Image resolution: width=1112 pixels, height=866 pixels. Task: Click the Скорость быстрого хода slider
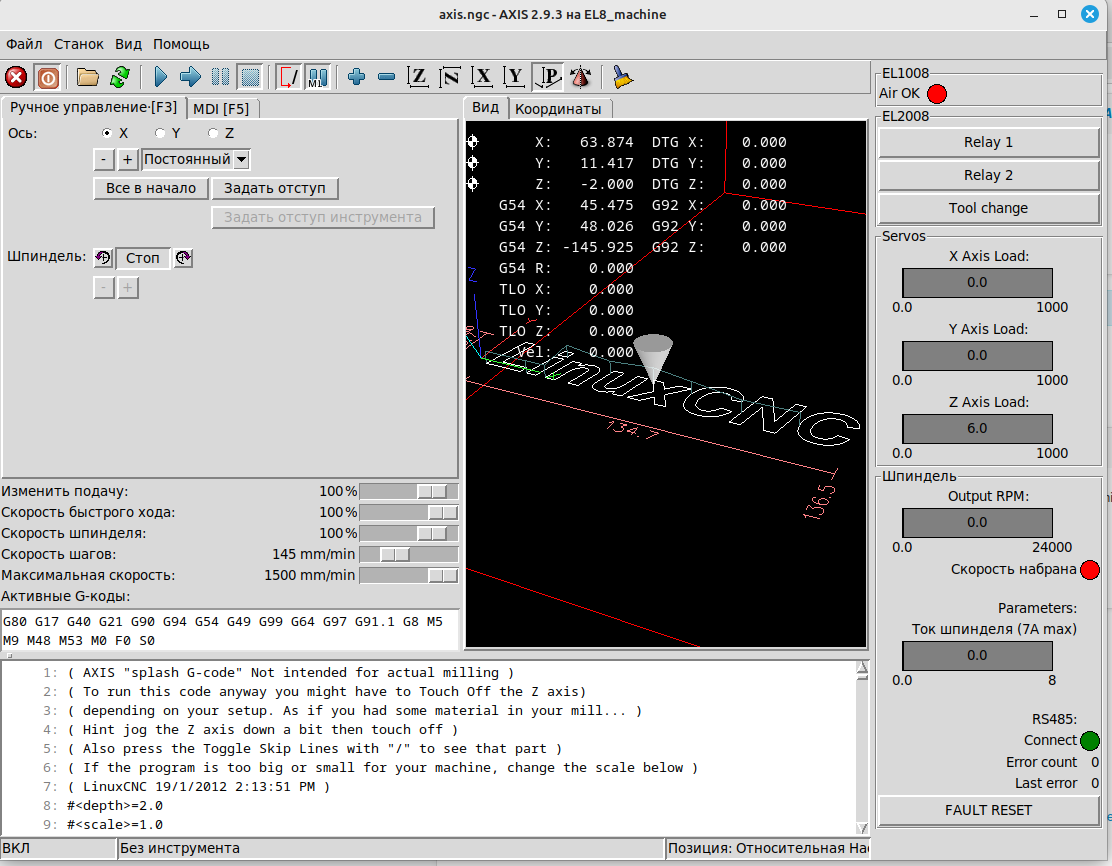click(409, 512)
